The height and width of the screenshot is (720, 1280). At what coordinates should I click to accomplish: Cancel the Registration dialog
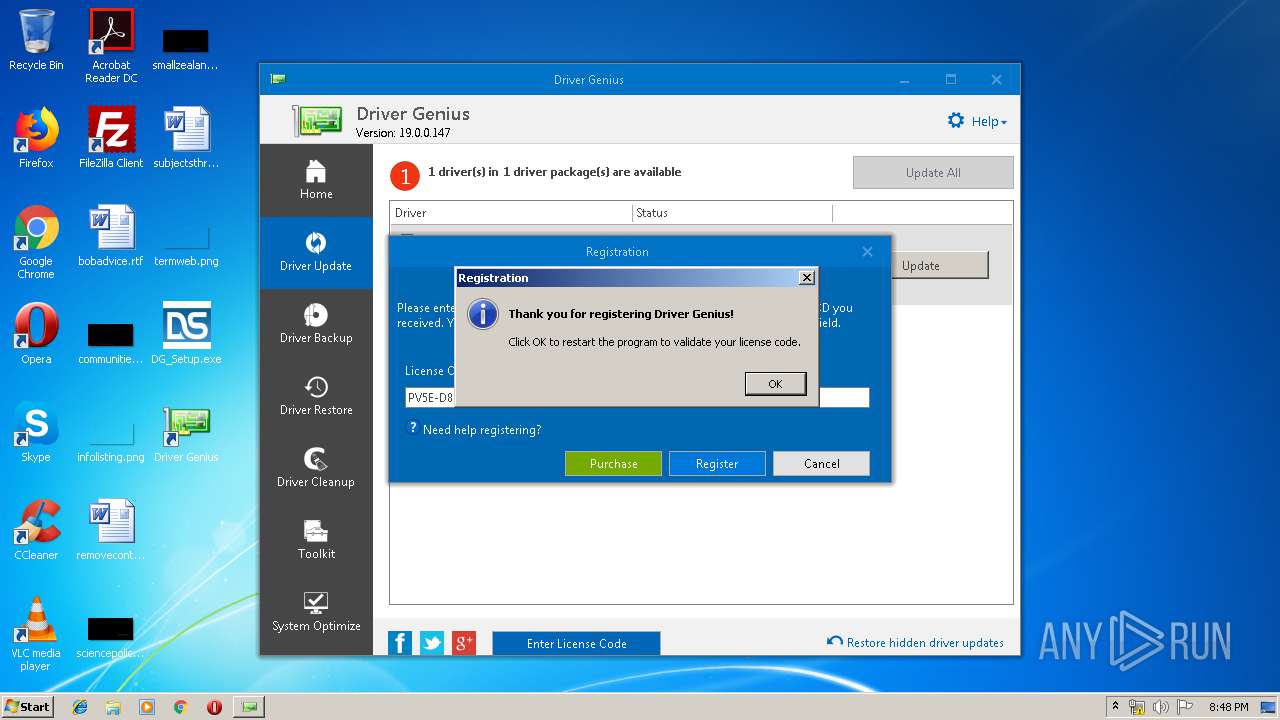[821, 464]
